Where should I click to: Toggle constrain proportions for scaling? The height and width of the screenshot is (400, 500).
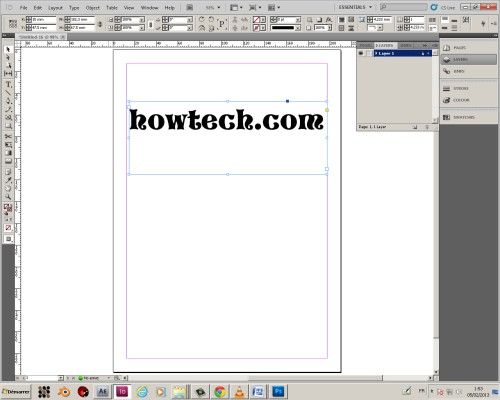(150, 24)
